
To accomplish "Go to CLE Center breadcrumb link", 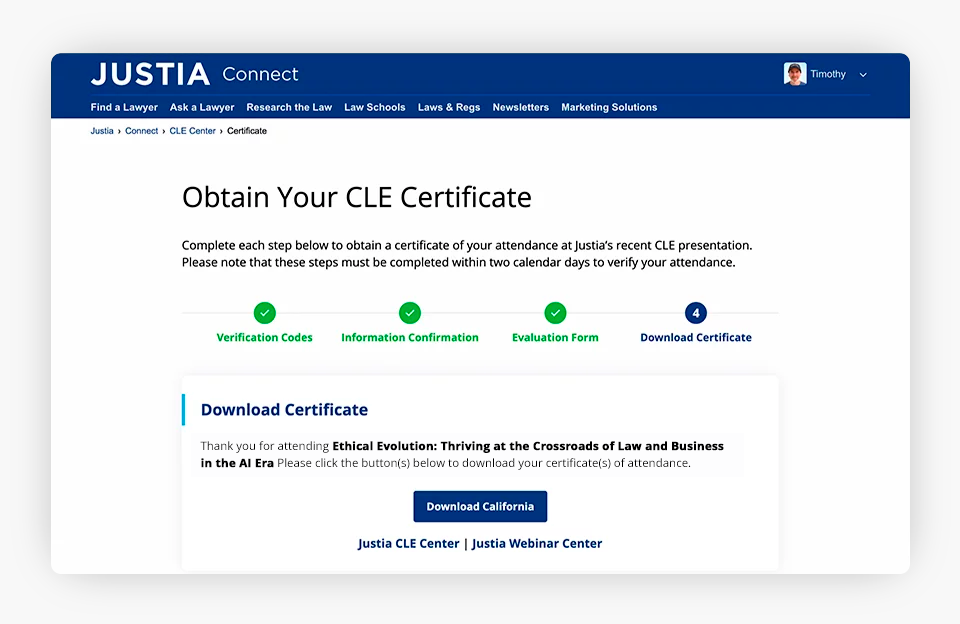I will click(192, 131).
